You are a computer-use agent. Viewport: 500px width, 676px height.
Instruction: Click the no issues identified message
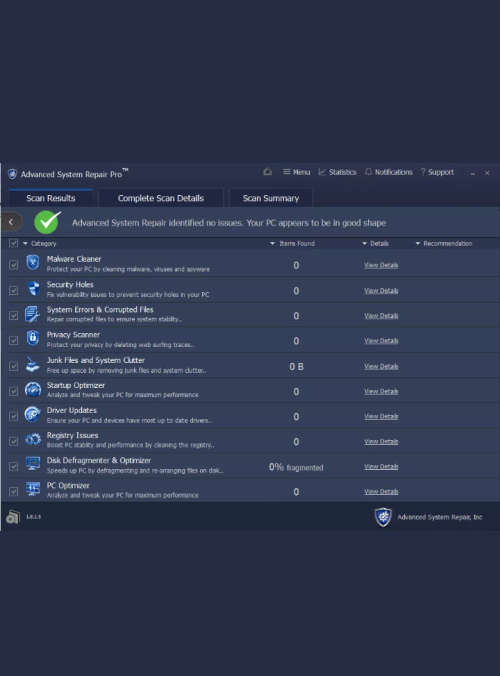pos(229,223)
